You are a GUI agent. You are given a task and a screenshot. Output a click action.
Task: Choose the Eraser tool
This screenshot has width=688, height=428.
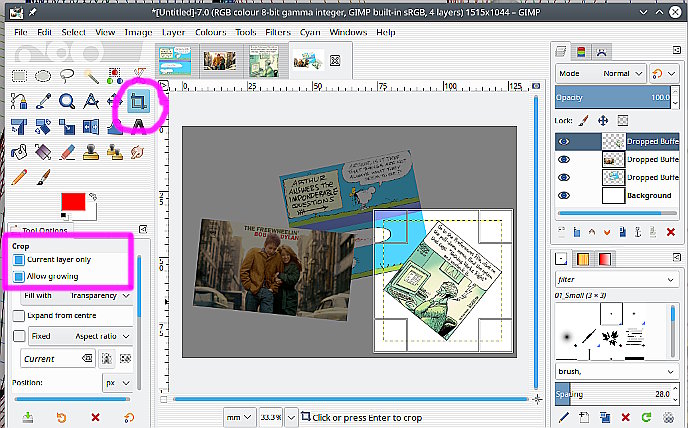point(67,152)
